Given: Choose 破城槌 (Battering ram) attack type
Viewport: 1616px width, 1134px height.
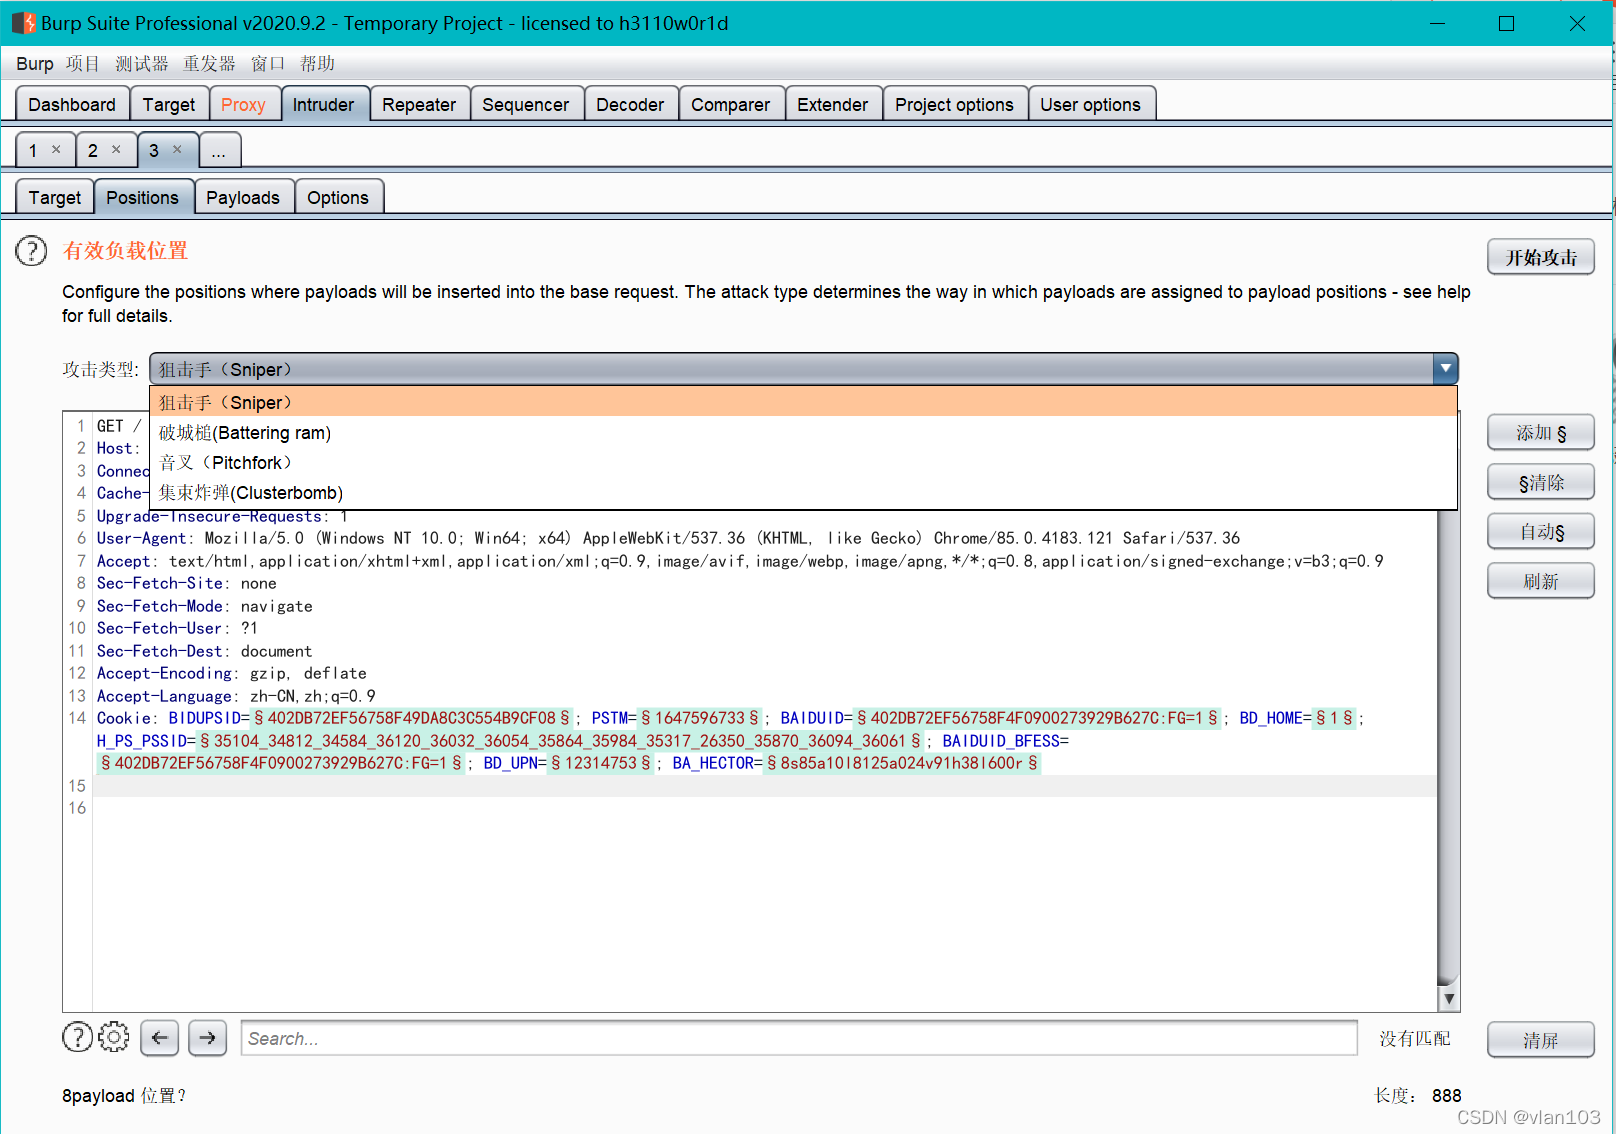Looking at the screenshot, I should click(803, 433).
